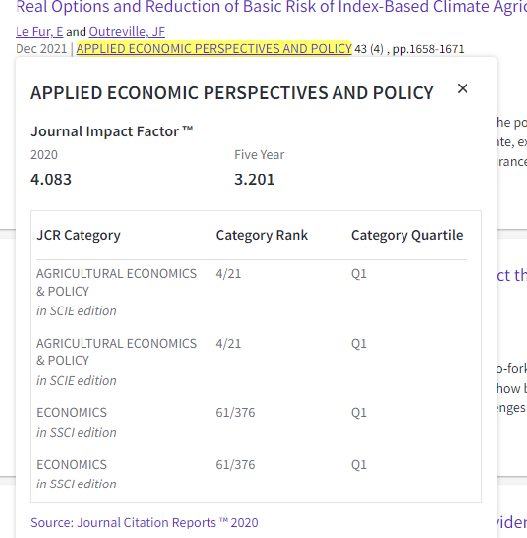Open author link Outreville, JF
Image resolution: width=527 pixels, height=538 pixels.
[127, 32]
